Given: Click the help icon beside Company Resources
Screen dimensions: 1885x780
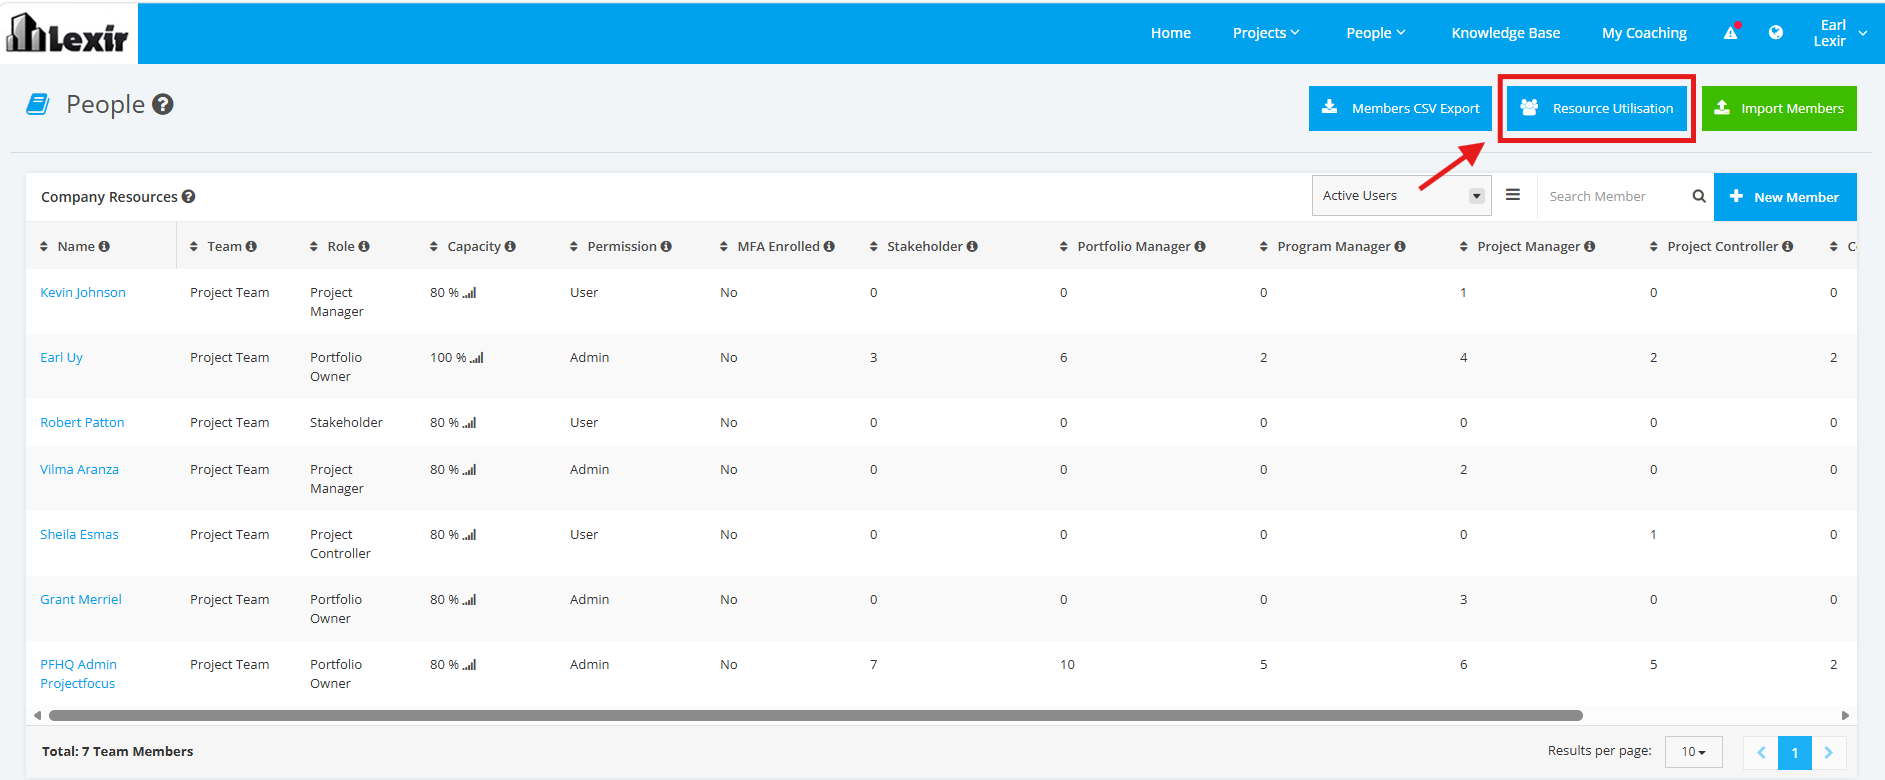Looking at the screenshot, I should tap(188, 197).
